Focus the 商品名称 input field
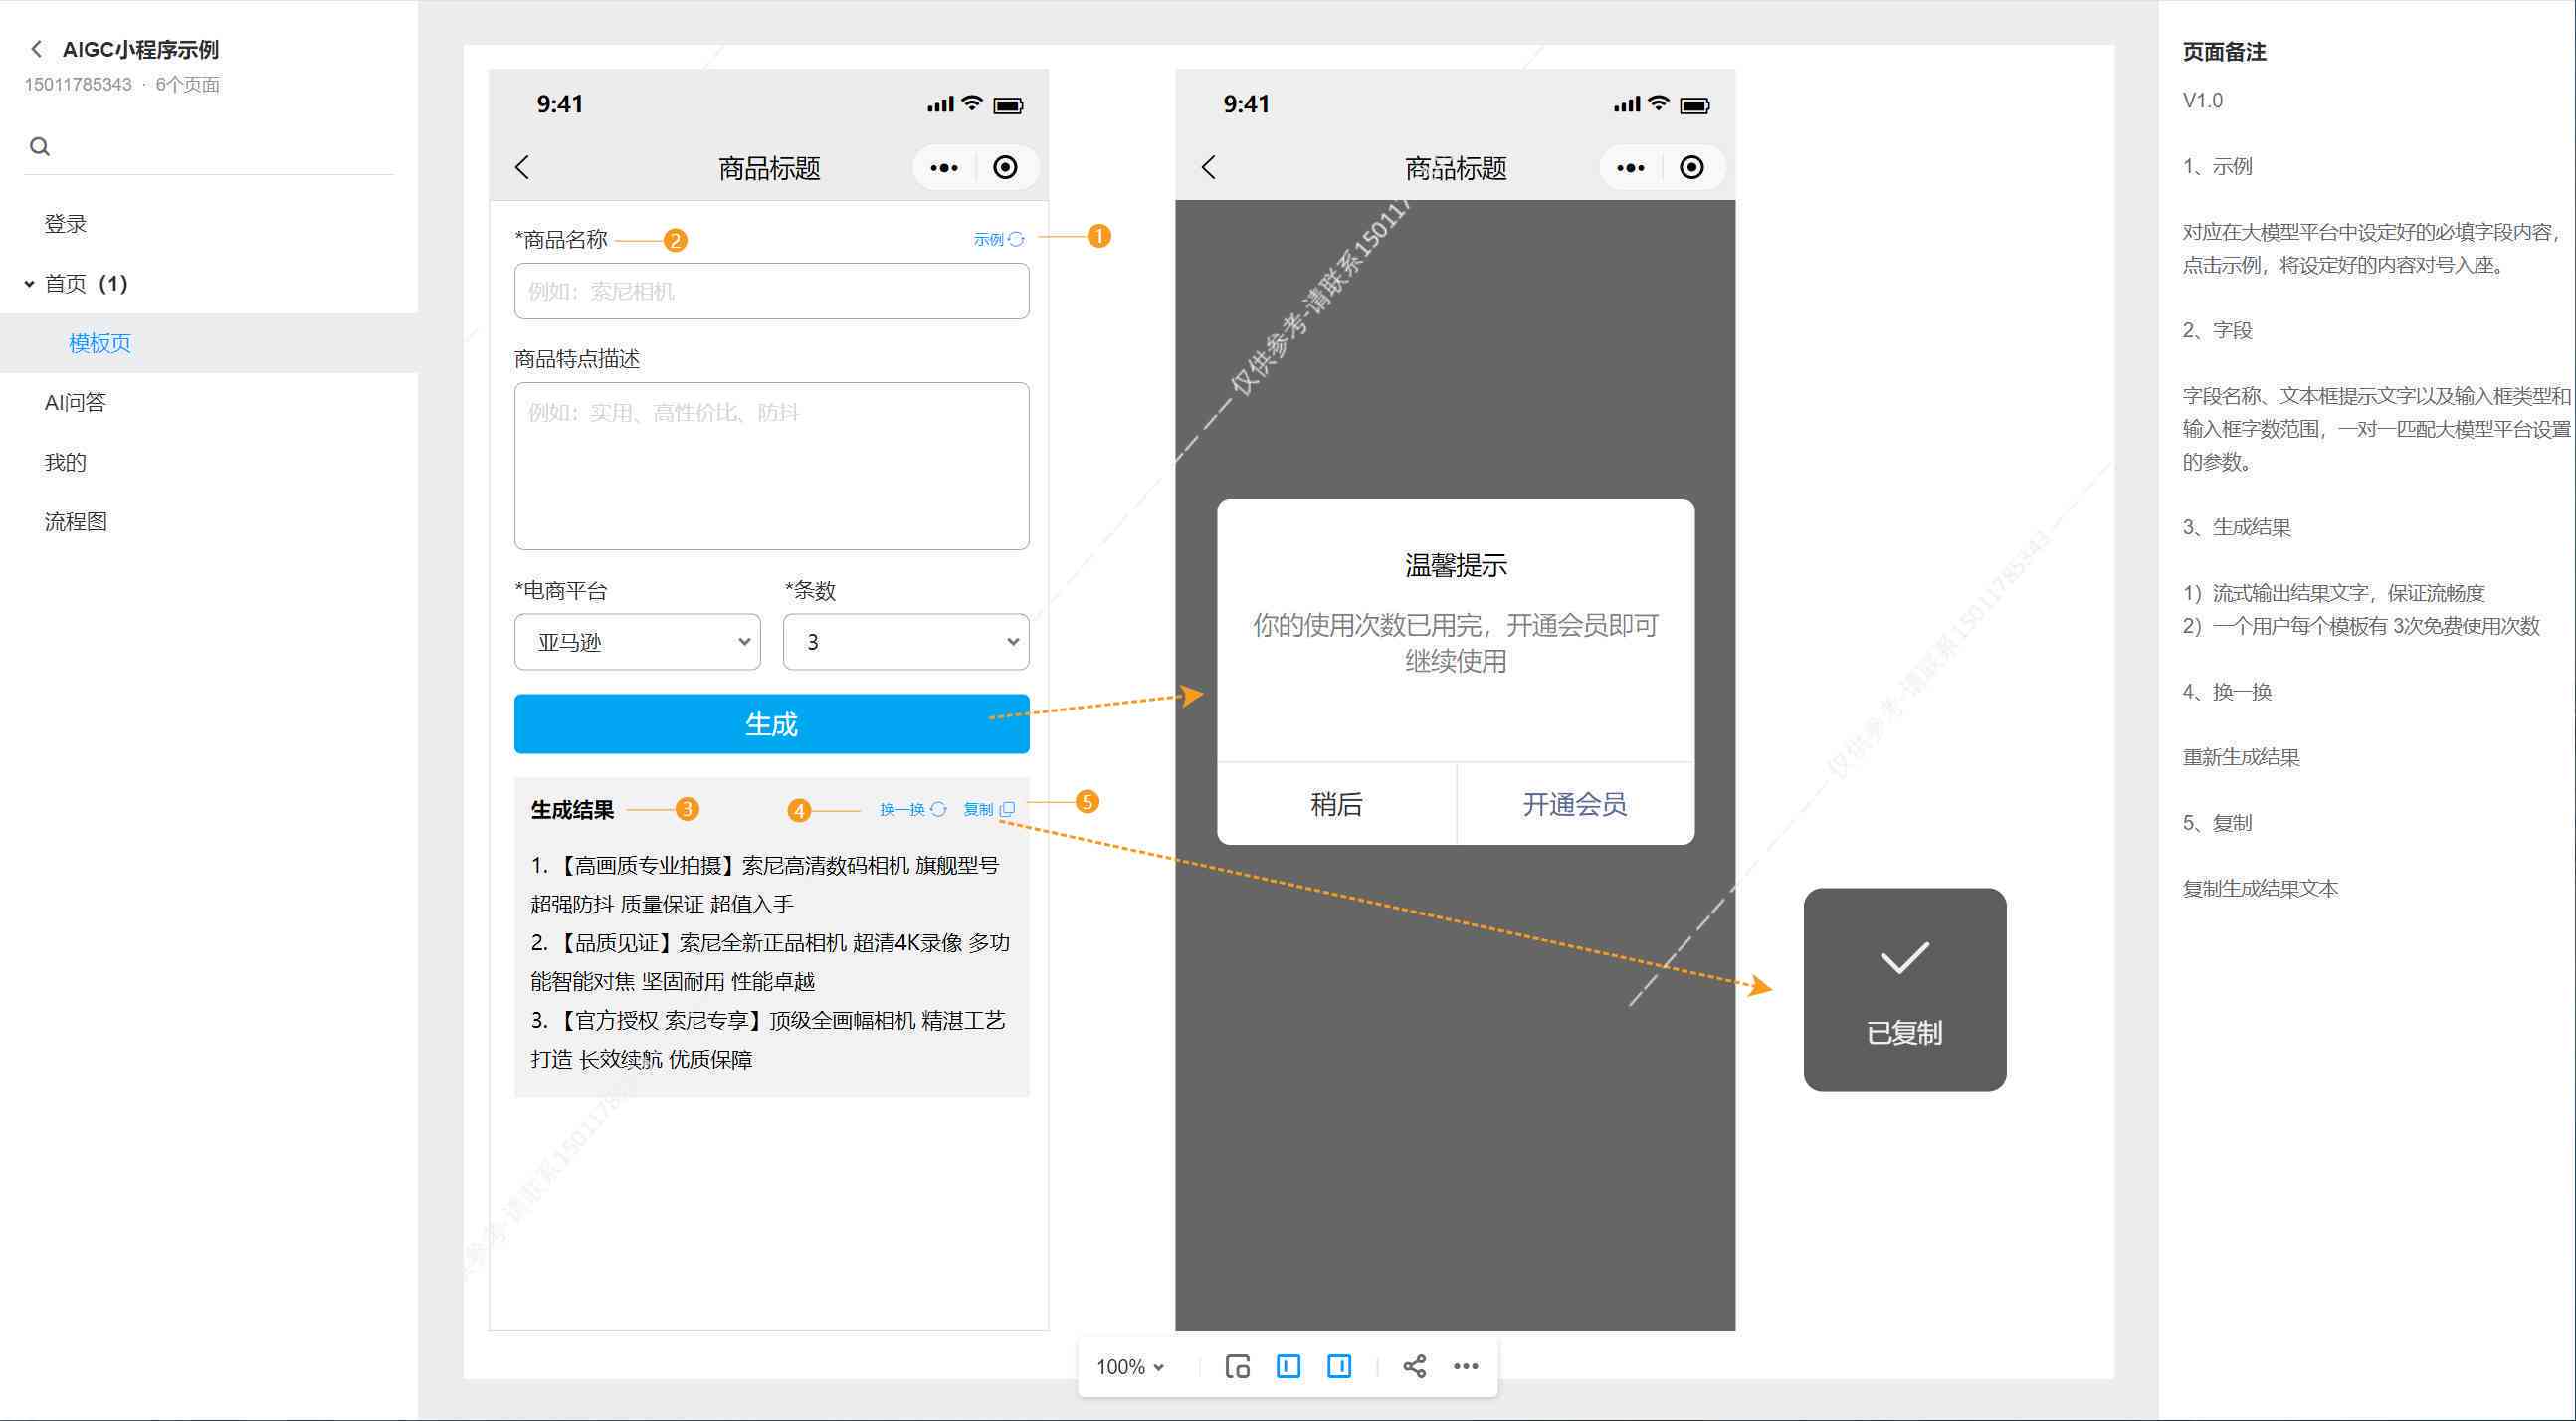 pos(771,291)
